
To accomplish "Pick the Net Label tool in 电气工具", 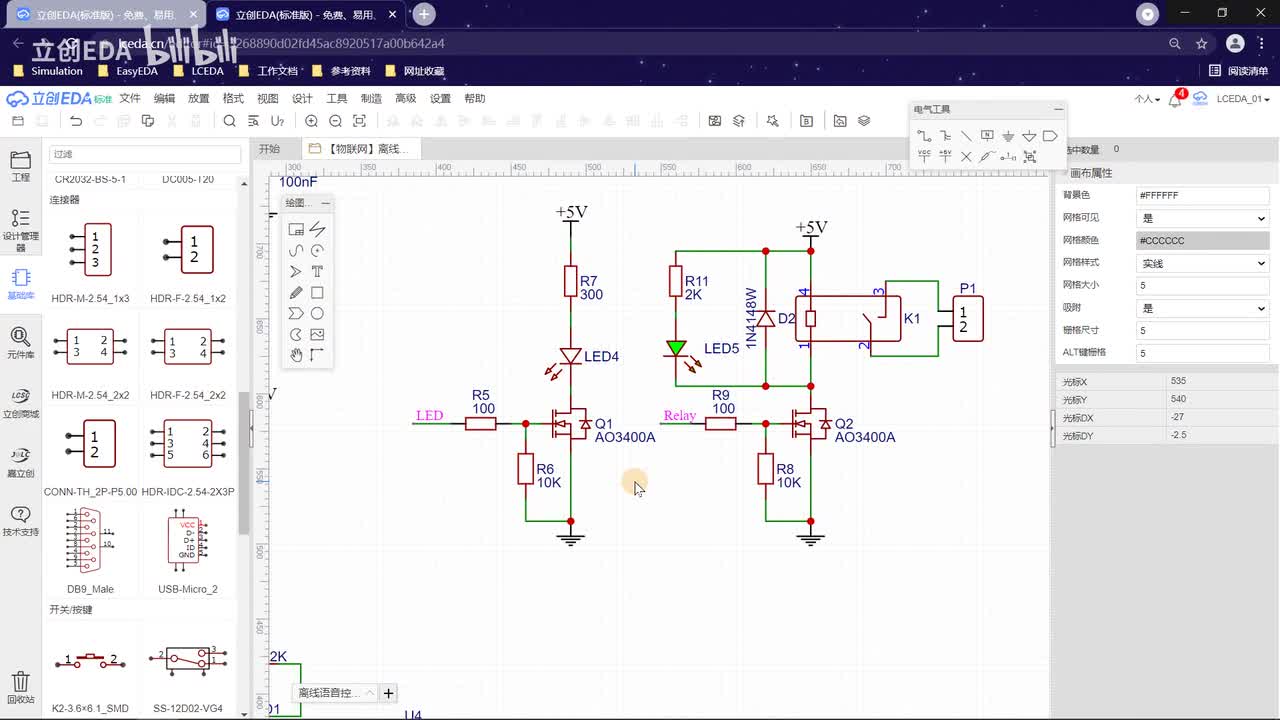I will pyautogui.click(x=987, y=136).
